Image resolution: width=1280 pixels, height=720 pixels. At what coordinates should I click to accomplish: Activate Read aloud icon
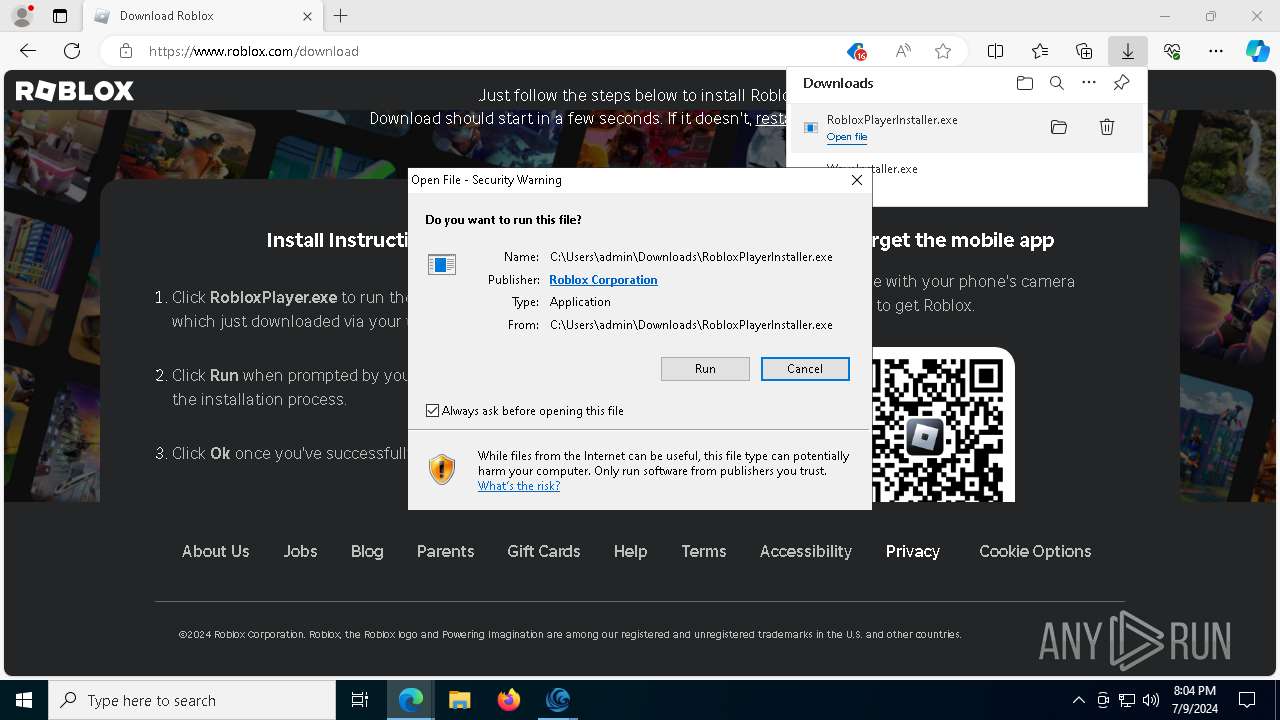point(903,51)
